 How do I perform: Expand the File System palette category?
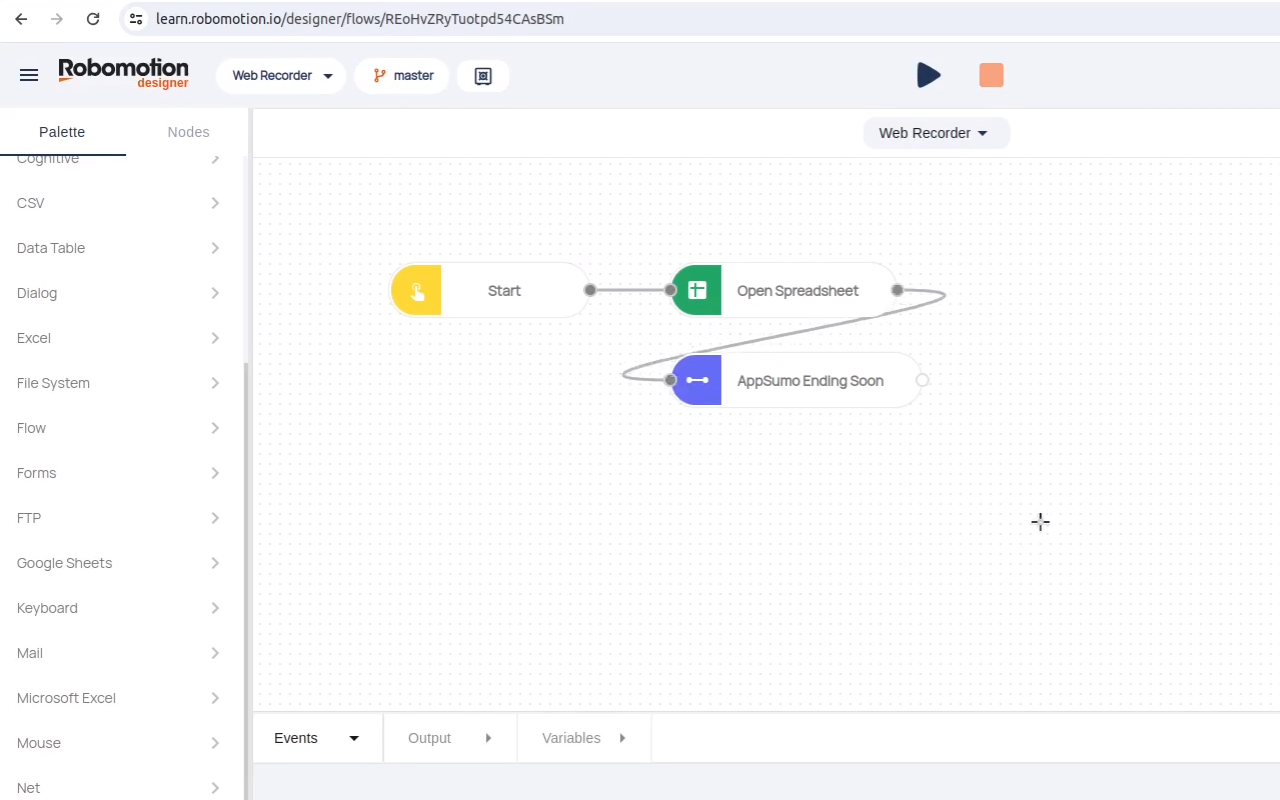coord(119,383)
